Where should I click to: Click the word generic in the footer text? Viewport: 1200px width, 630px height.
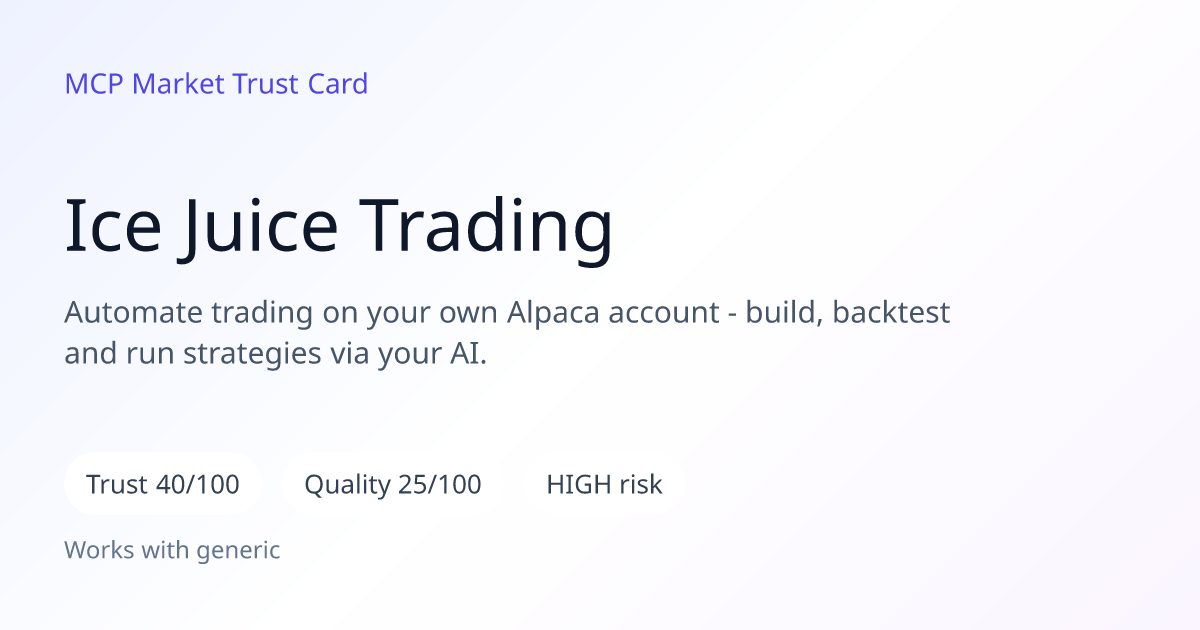point(238,551)
